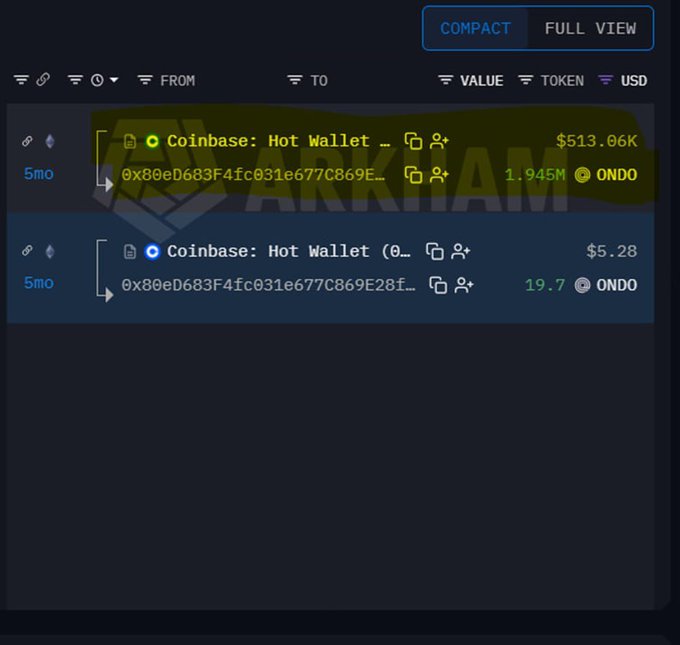
Task: Copy sender address in $513.06K row
Action: pyautogui.click(x=413, y=141)
